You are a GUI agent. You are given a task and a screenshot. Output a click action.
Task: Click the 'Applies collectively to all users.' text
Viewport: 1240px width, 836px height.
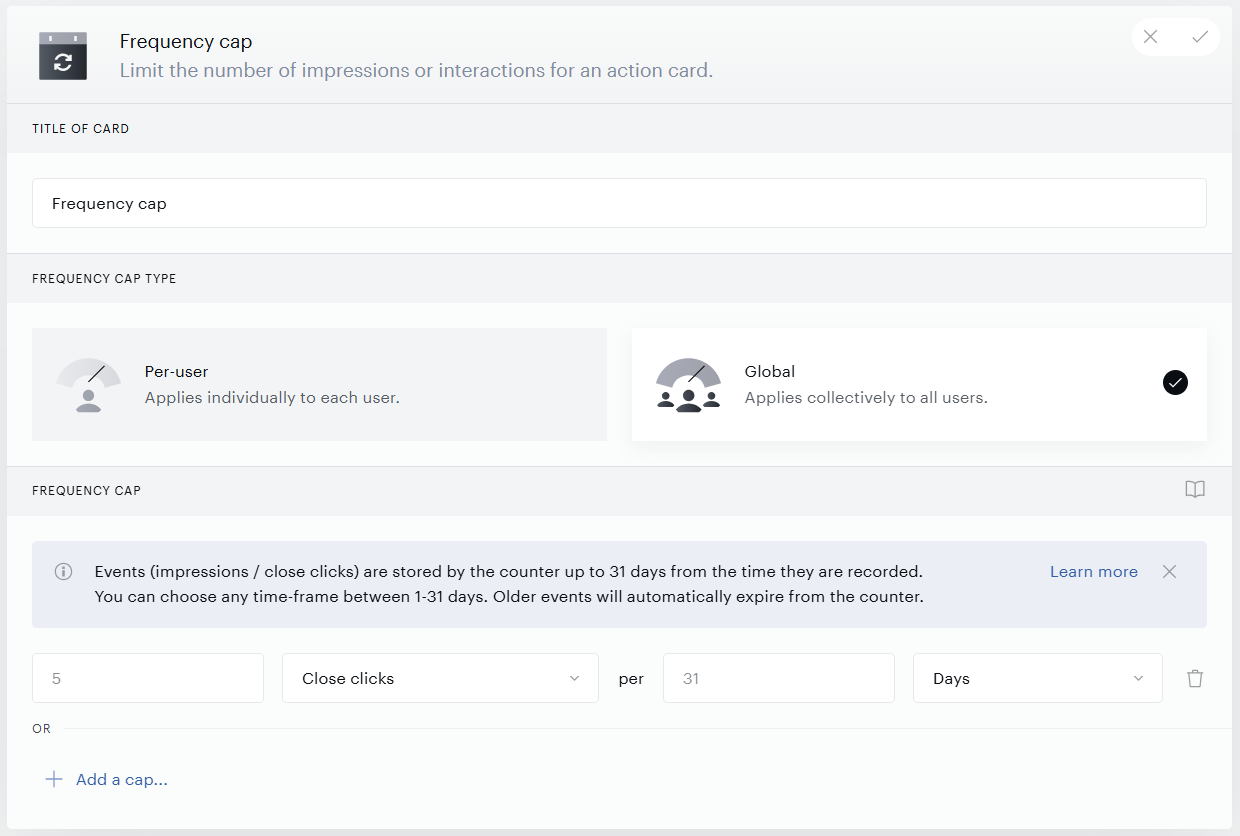tap(866, 398)
